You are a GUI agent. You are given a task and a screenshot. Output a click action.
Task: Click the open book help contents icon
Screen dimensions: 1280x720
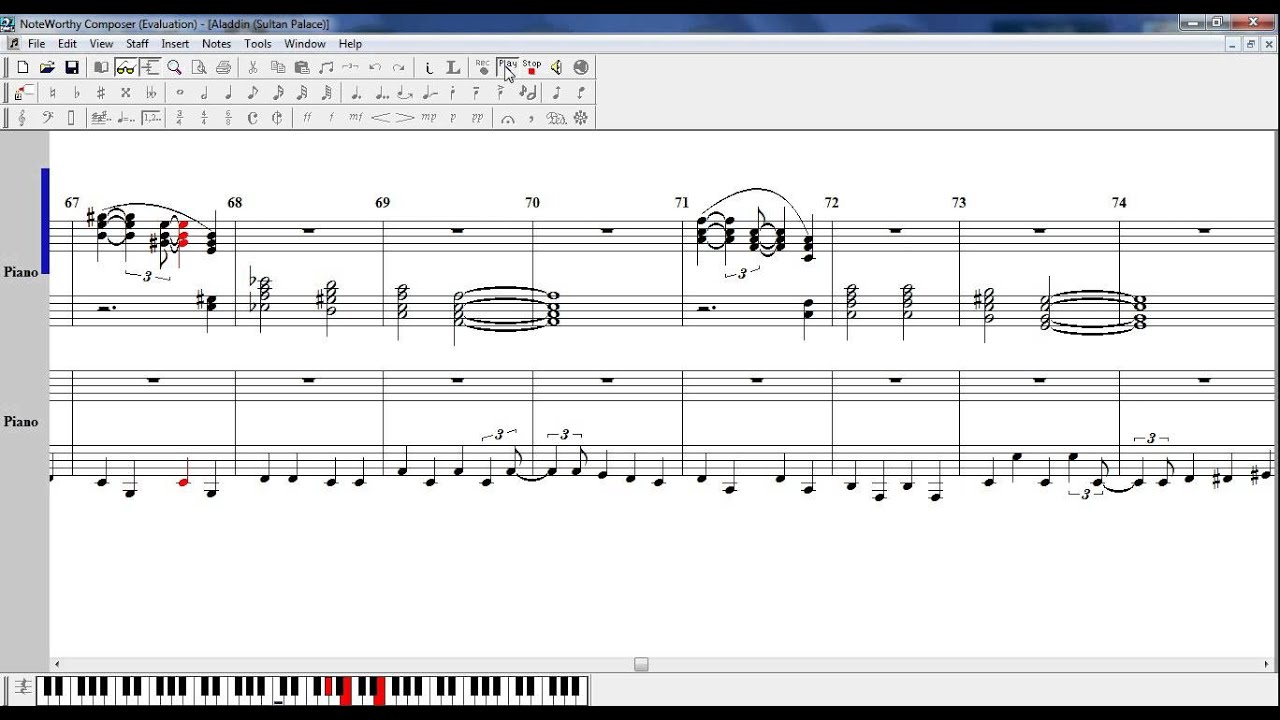click(101, 67)
